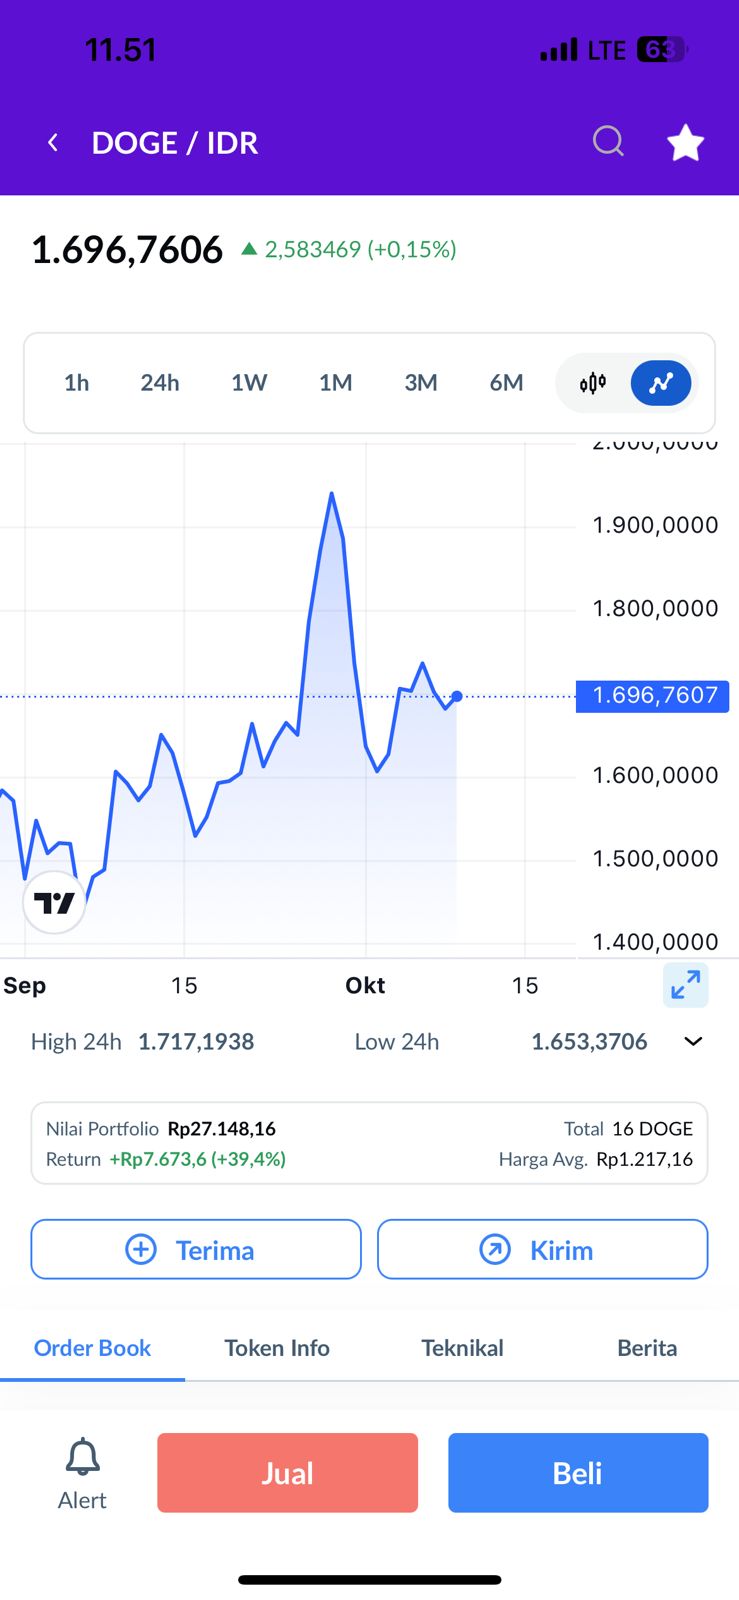Tap the red Jual sell button

[287, 1473]
